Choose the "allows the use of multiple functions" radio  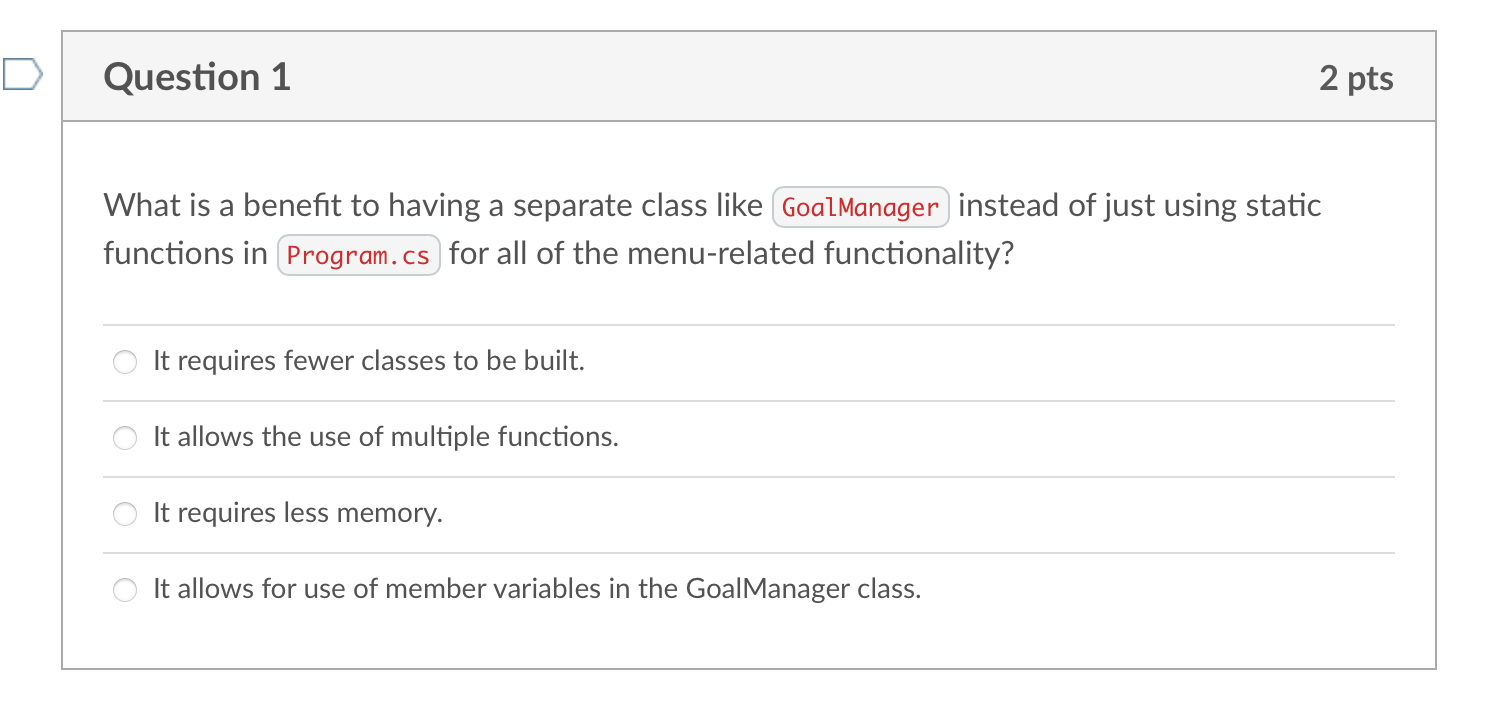(124, 438)
